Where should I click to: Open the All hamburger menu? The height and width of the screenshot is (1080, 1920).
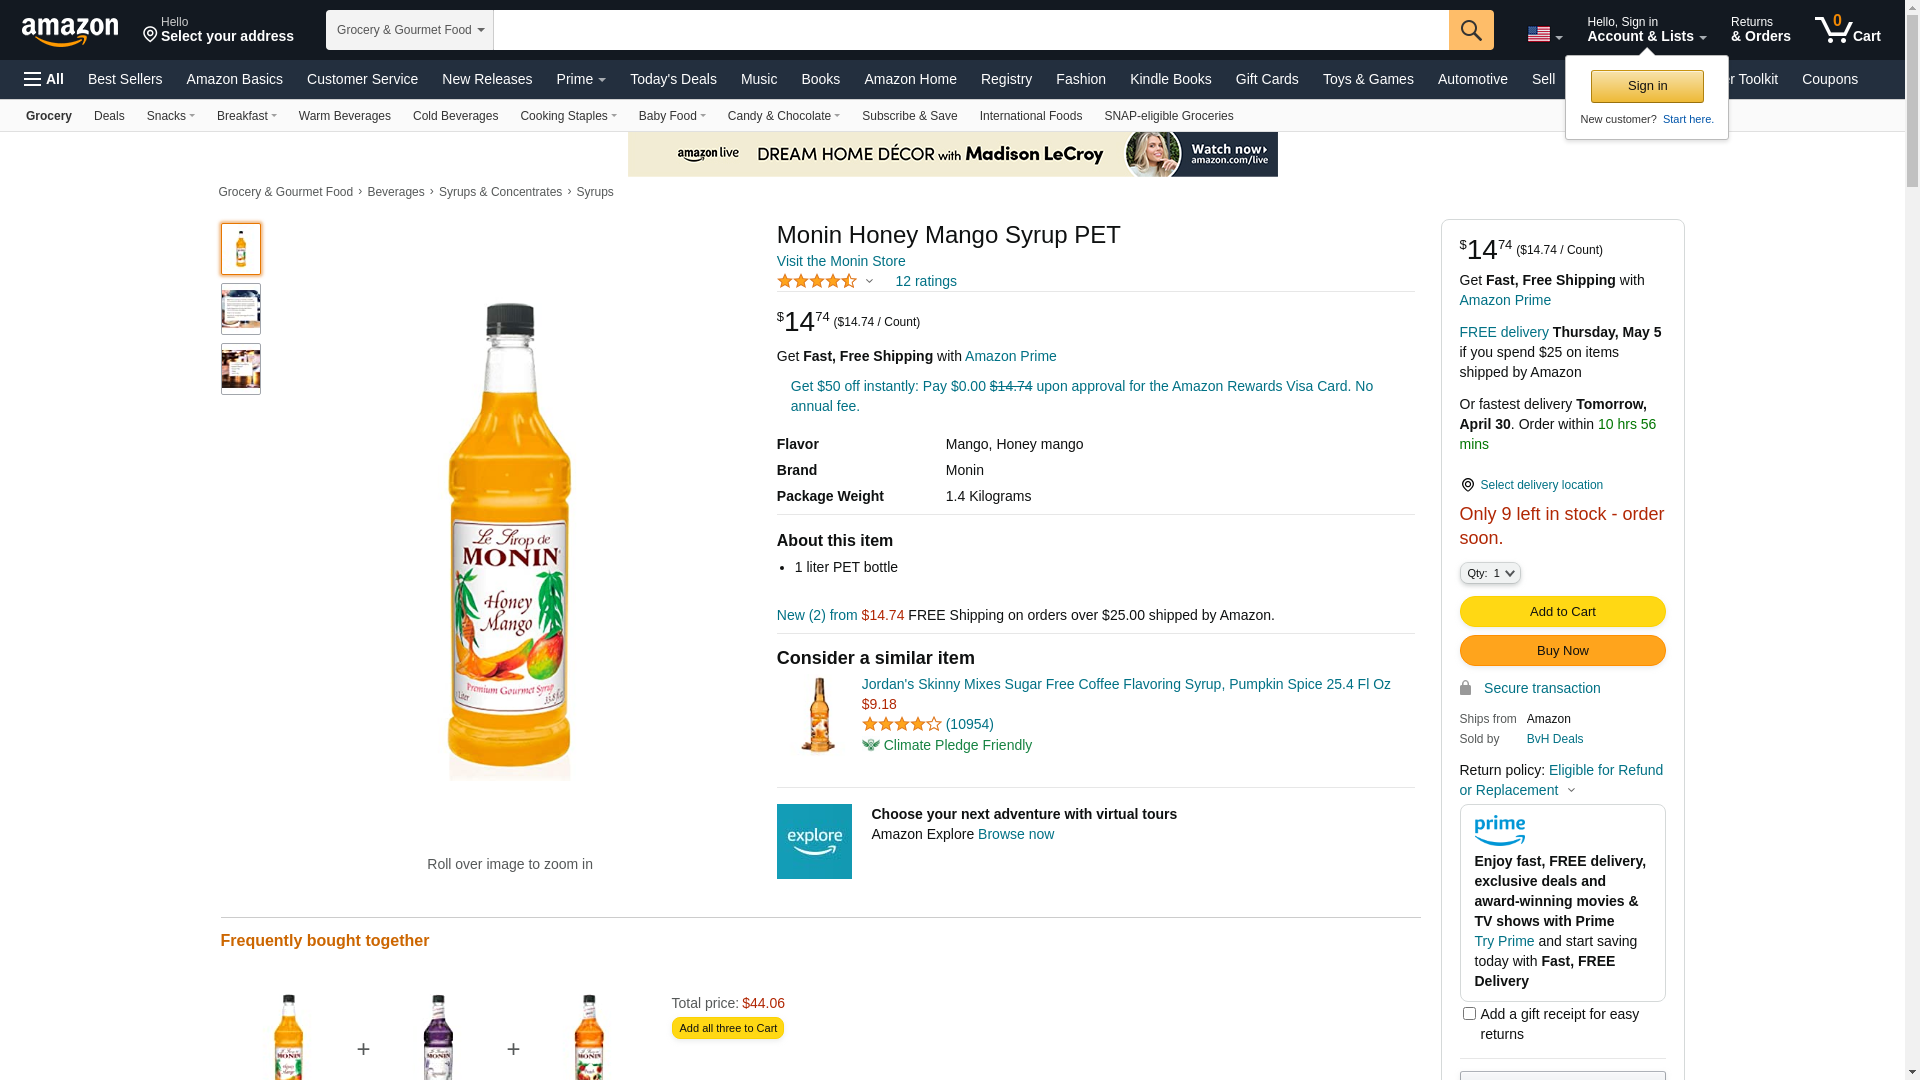(x=44, y=79)
